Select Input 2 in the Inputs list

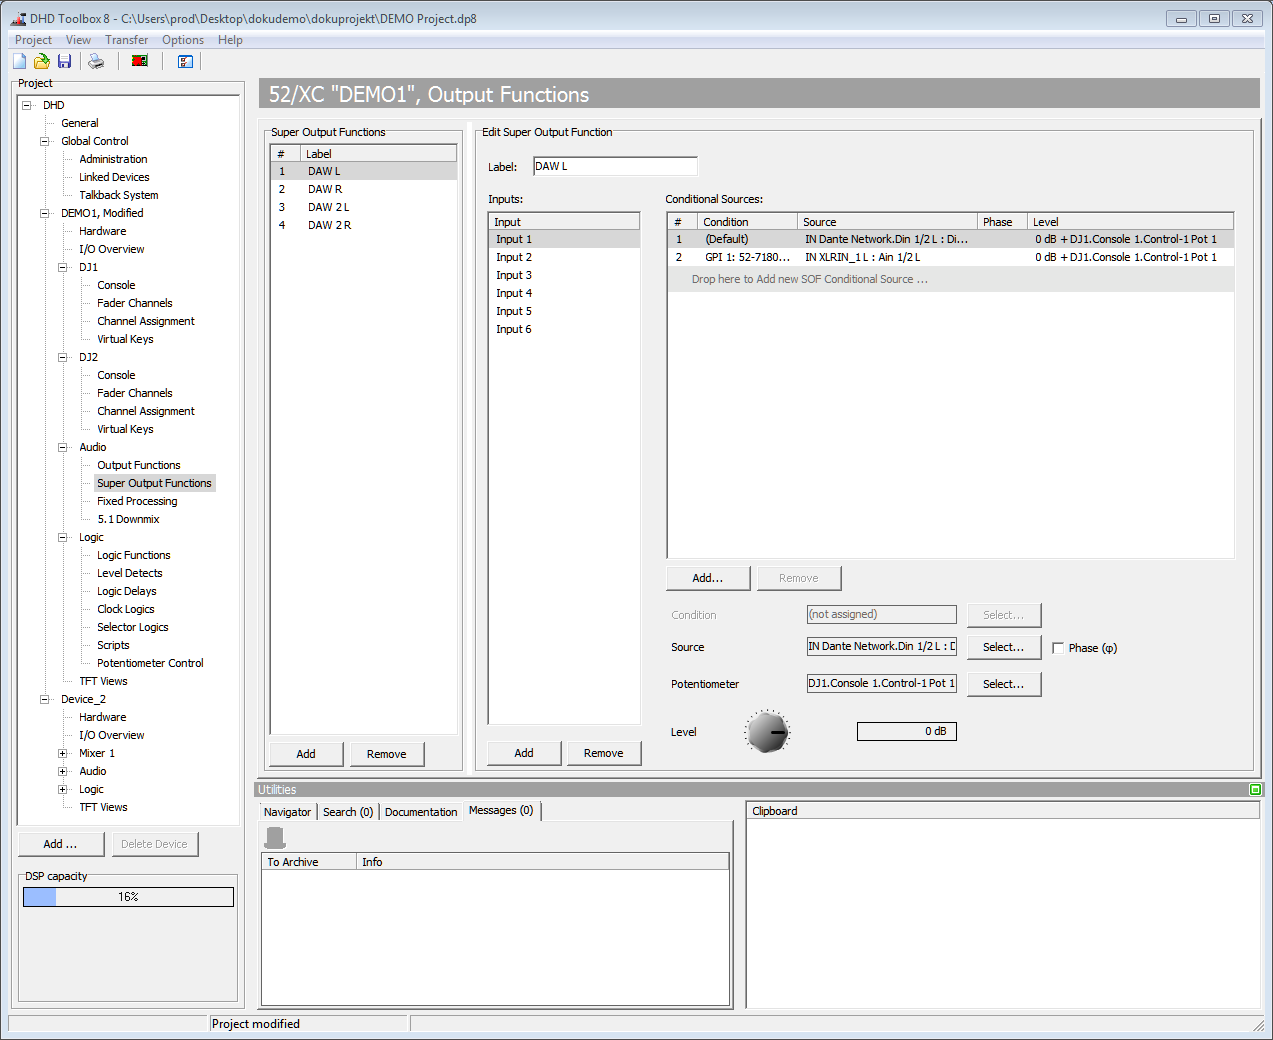click(x=564, y=257)
